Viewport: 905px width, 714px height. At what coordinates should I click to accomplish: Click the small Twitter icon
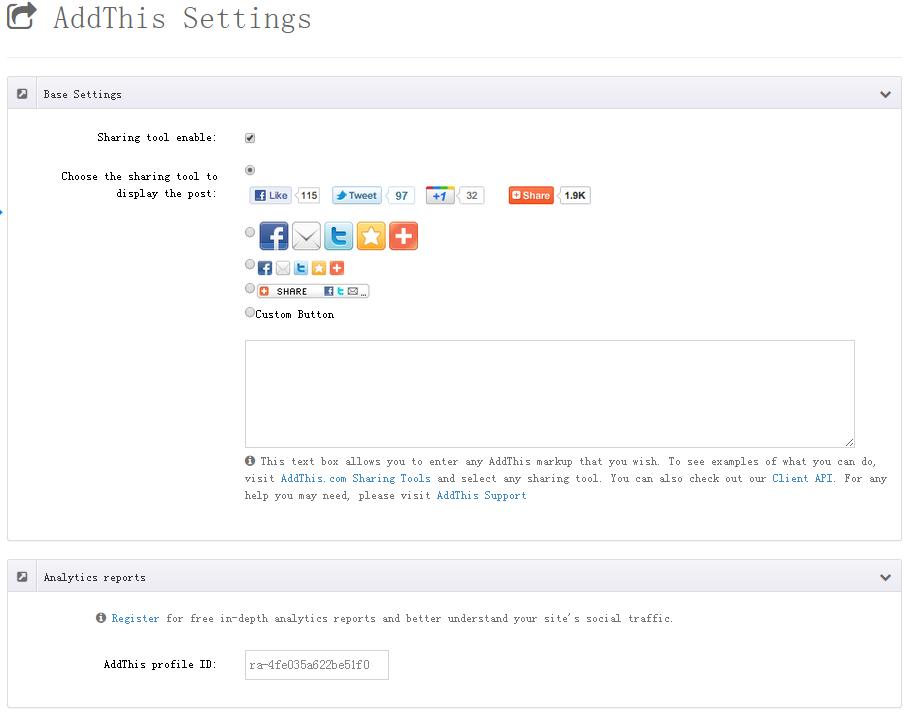pyautogui.click(x=301, y=268)
